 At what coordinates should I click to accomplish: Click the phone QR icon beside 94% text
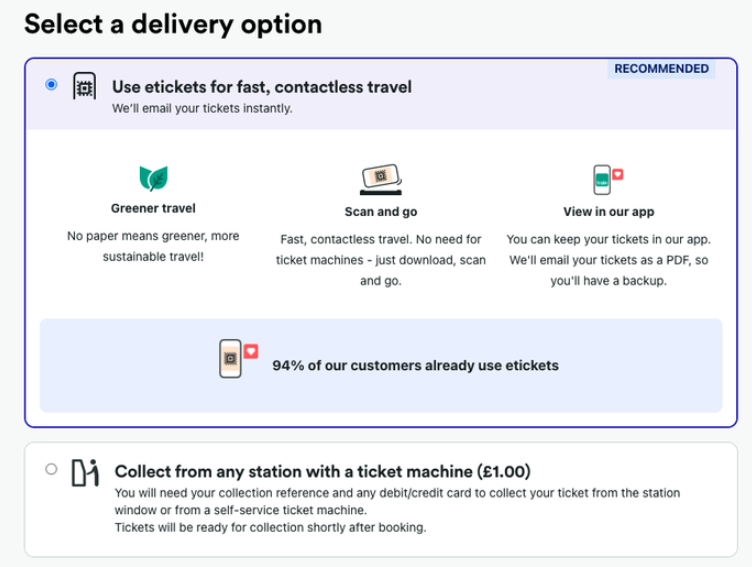pos(230,359)
